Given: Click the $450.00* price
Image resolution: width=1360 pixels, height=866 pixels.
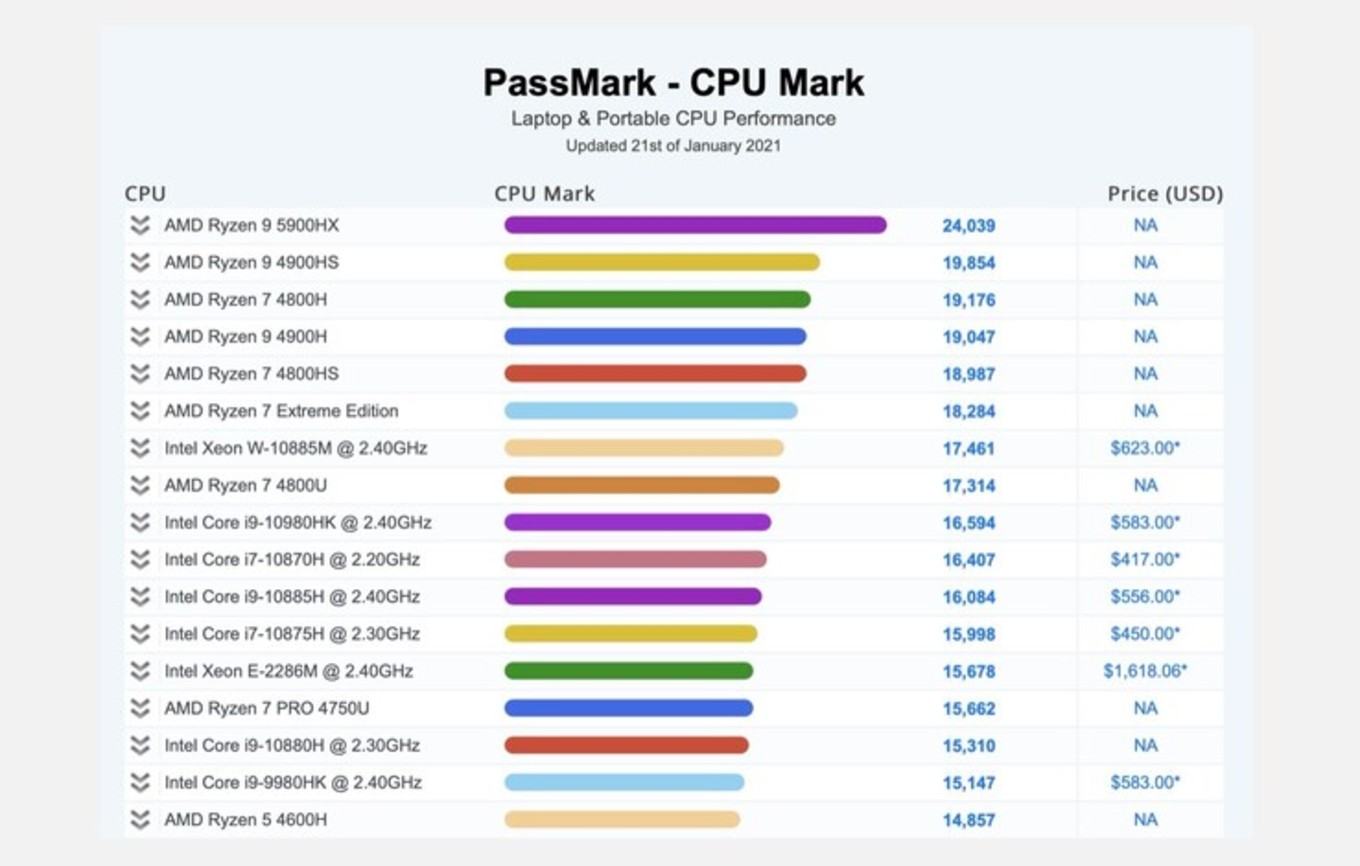Looking at the screenshot, I should tap(1145, 633).
